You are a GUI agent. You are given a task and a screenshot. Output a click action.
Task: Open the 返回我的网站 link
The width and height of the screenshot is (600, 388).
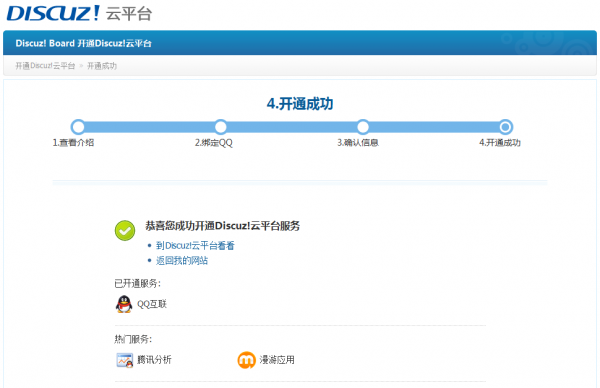(182, 261)
